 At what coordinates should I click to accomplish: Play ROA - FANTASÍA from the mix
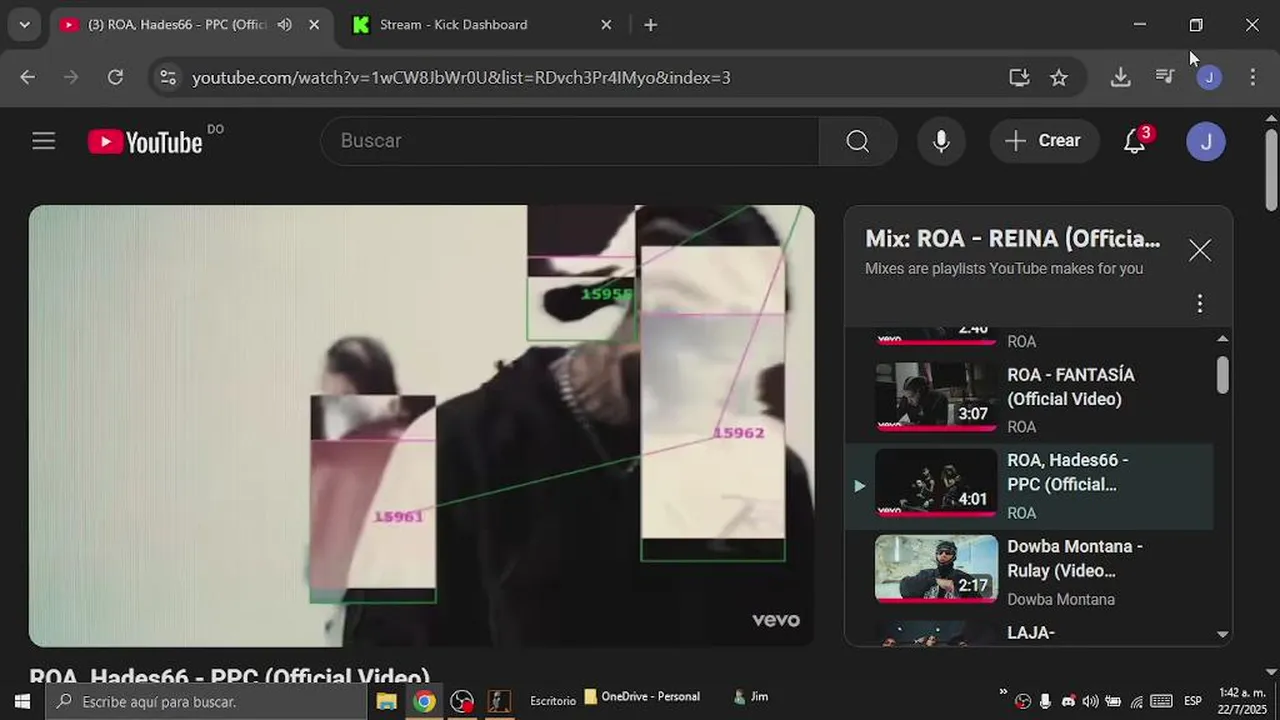tap(1029, 398)
